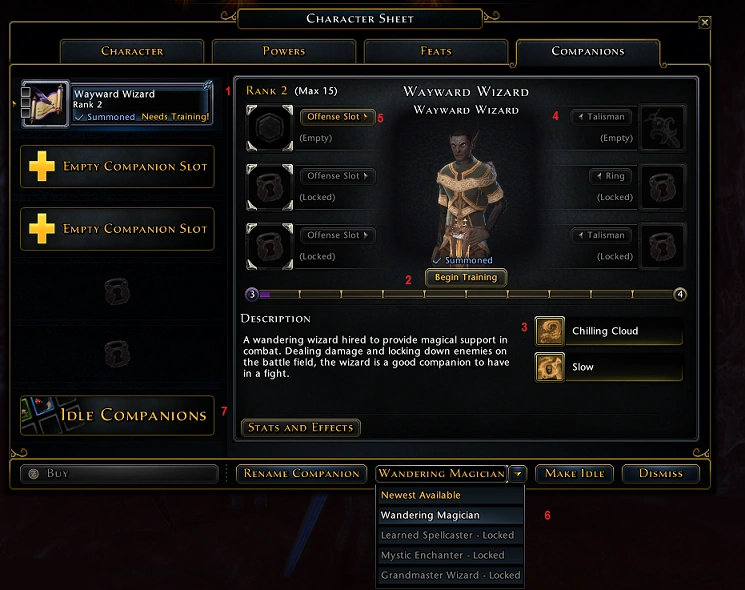Select the empty offense slot hexagon icon
Viewport: 745px width, 590px height.
(269, 128)
